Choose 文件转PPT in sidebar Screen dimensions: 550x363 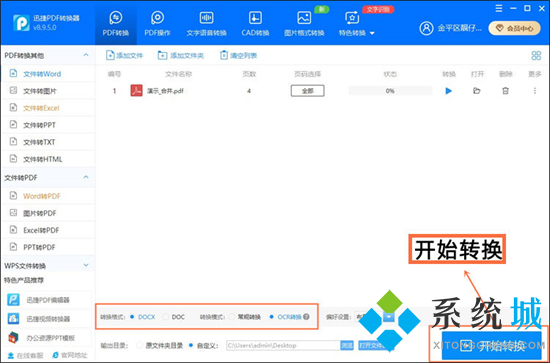[48, 125]
